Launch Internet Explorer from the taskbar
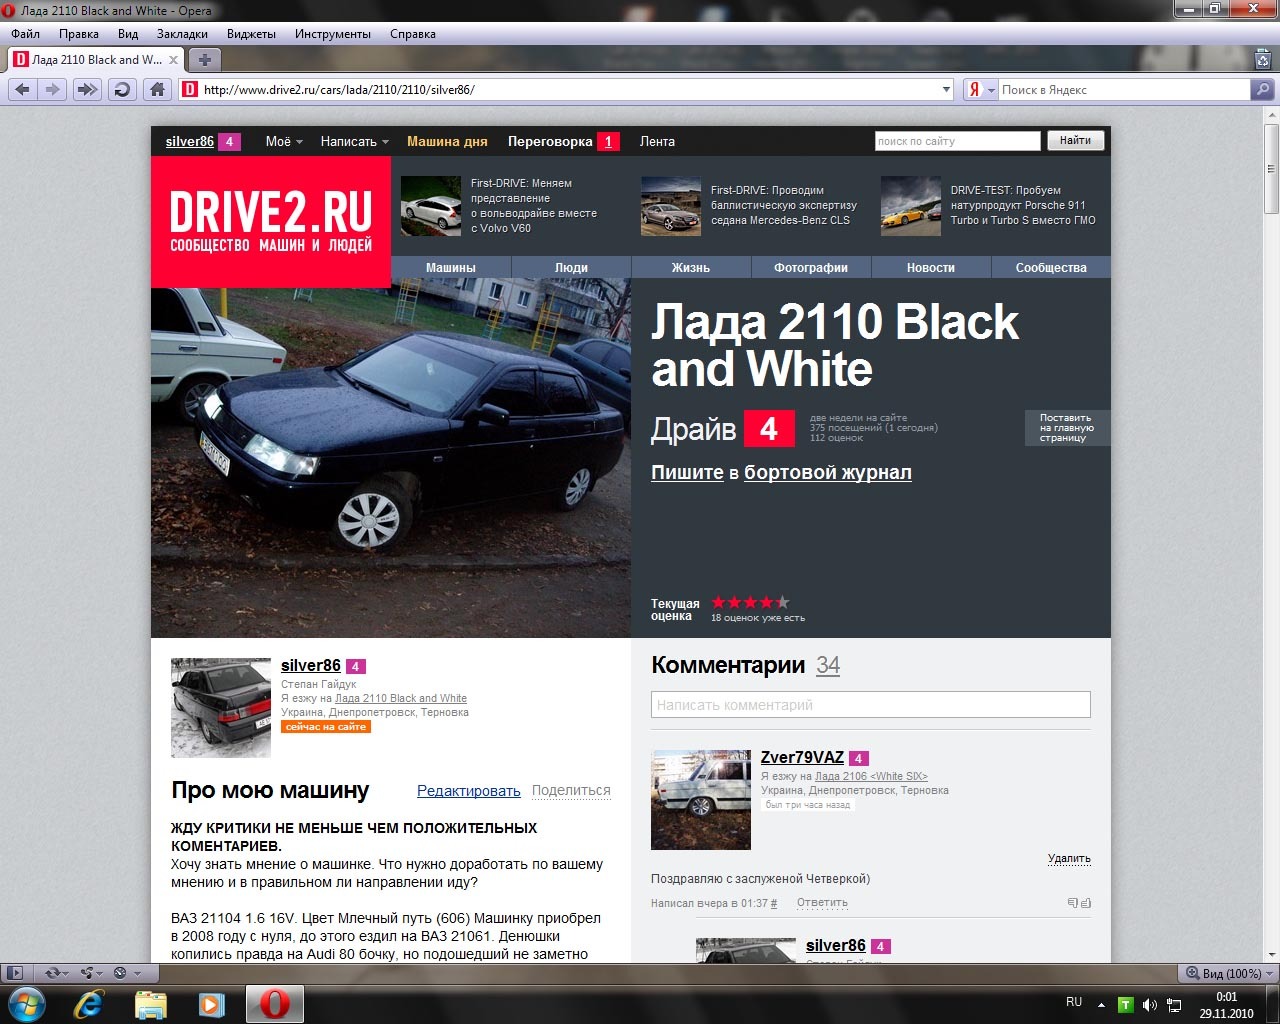The height and width of the screenshot is (1024, 1280). 89,1004
